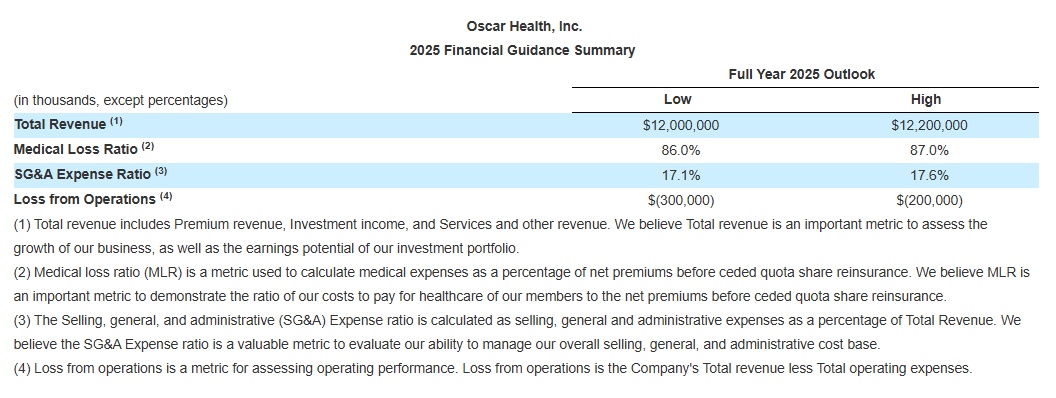Click the $12,000,000 low revenue value
Viewport: 1056px width, 398px height.
pyautogui.click(x=681, y=125)
